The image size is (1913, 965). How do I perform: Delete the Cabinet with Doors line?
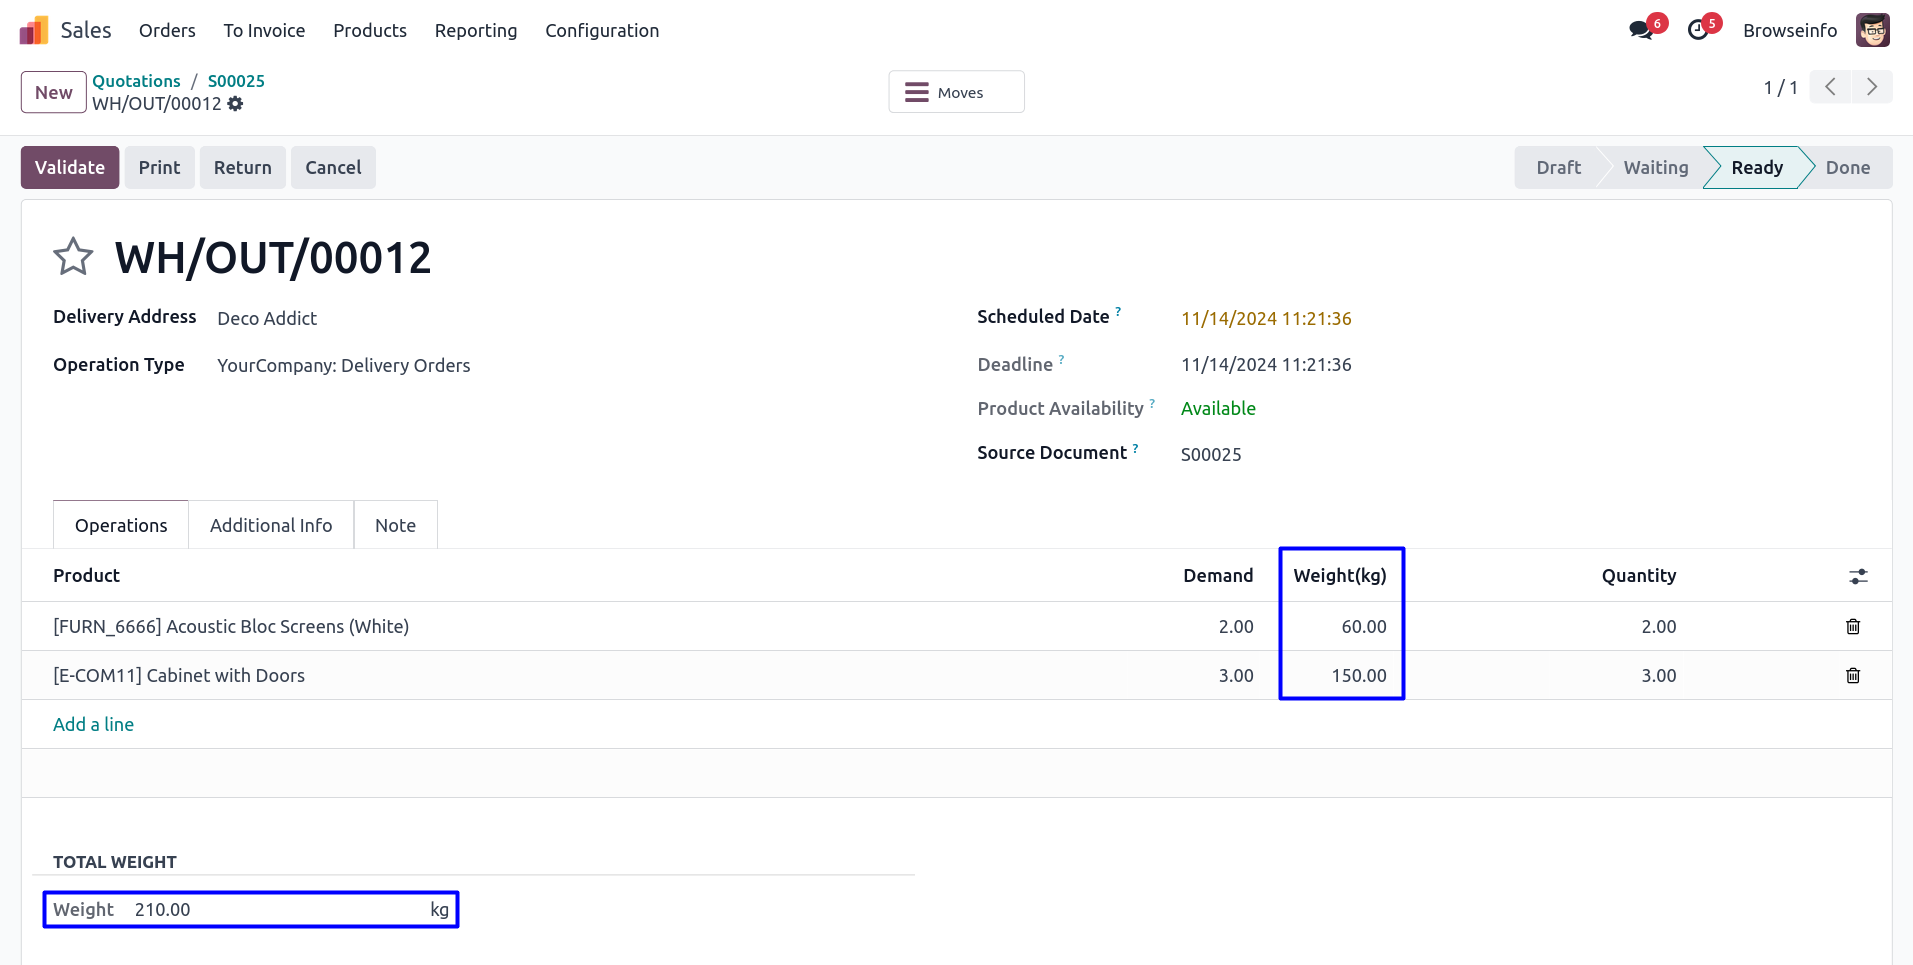(x=1852, y=676)
